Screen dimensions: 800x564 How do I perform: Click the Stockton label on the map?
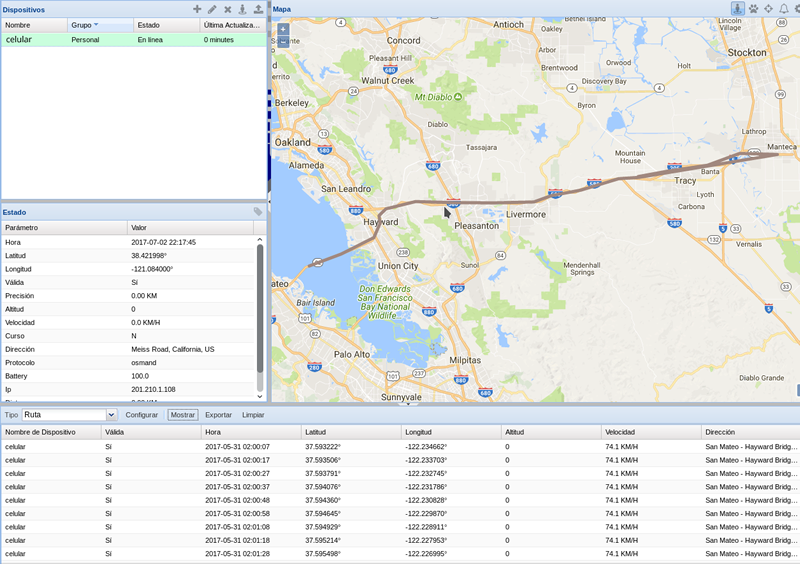[x=747, y=53]
